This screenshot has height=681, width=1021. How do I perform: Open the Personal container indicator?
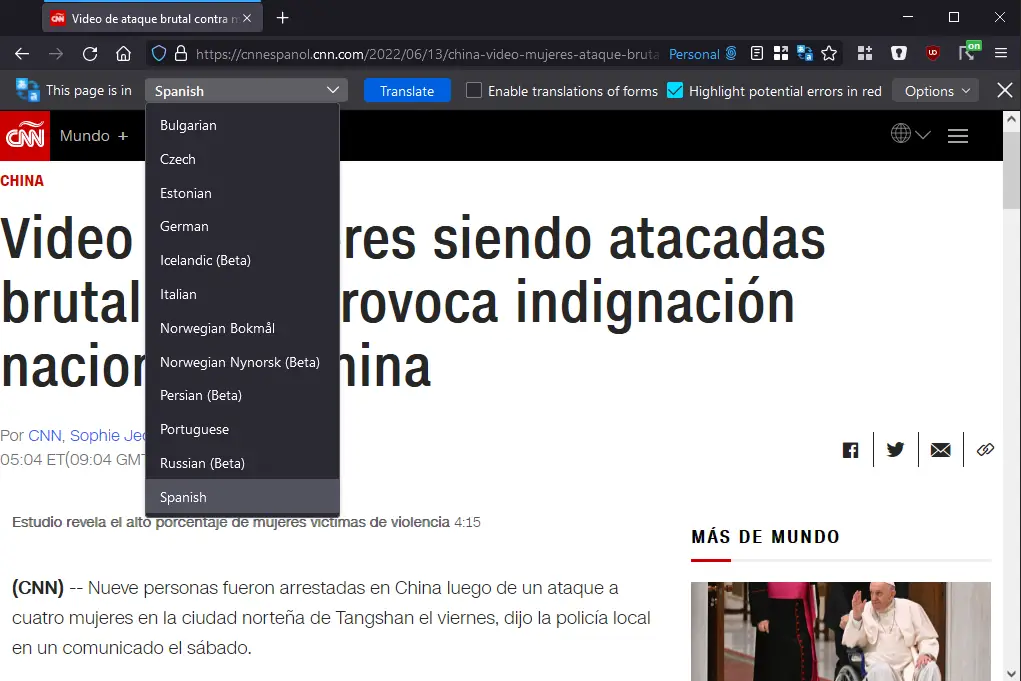click(703, 54)
